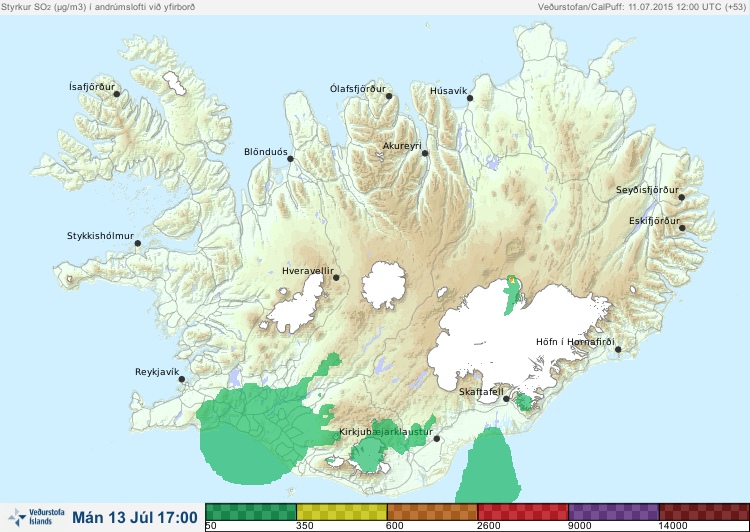Click the Ísafjörður label
750x532 pixels.
[x=92, y=87]
